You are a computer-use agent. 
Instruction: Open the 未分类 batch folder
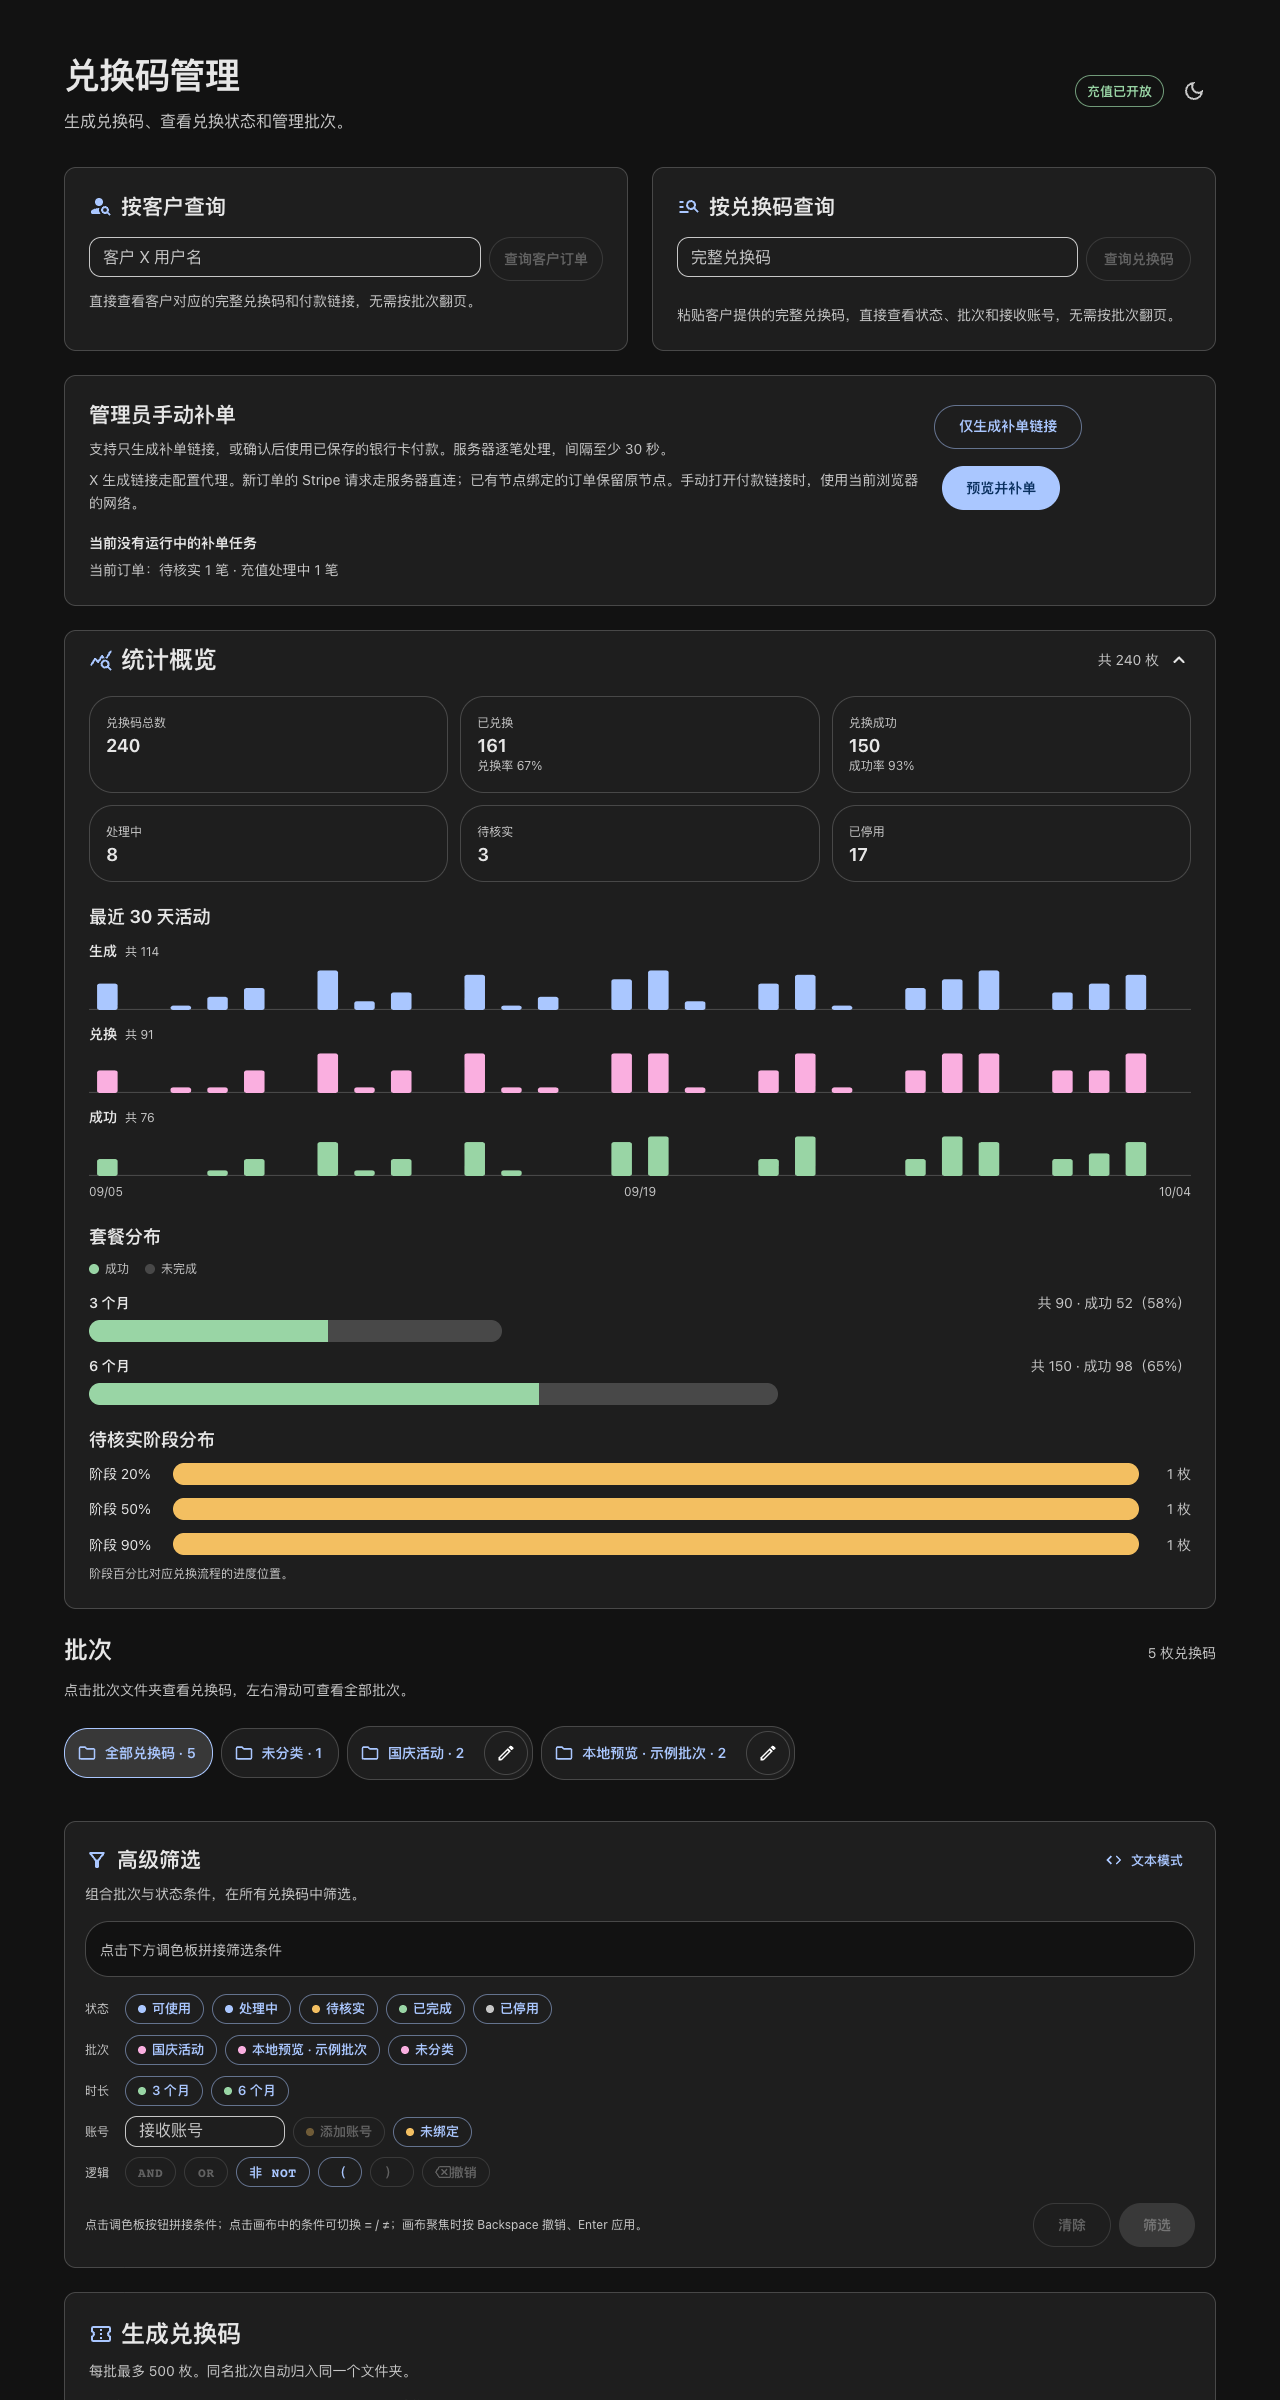[279, 1753]
